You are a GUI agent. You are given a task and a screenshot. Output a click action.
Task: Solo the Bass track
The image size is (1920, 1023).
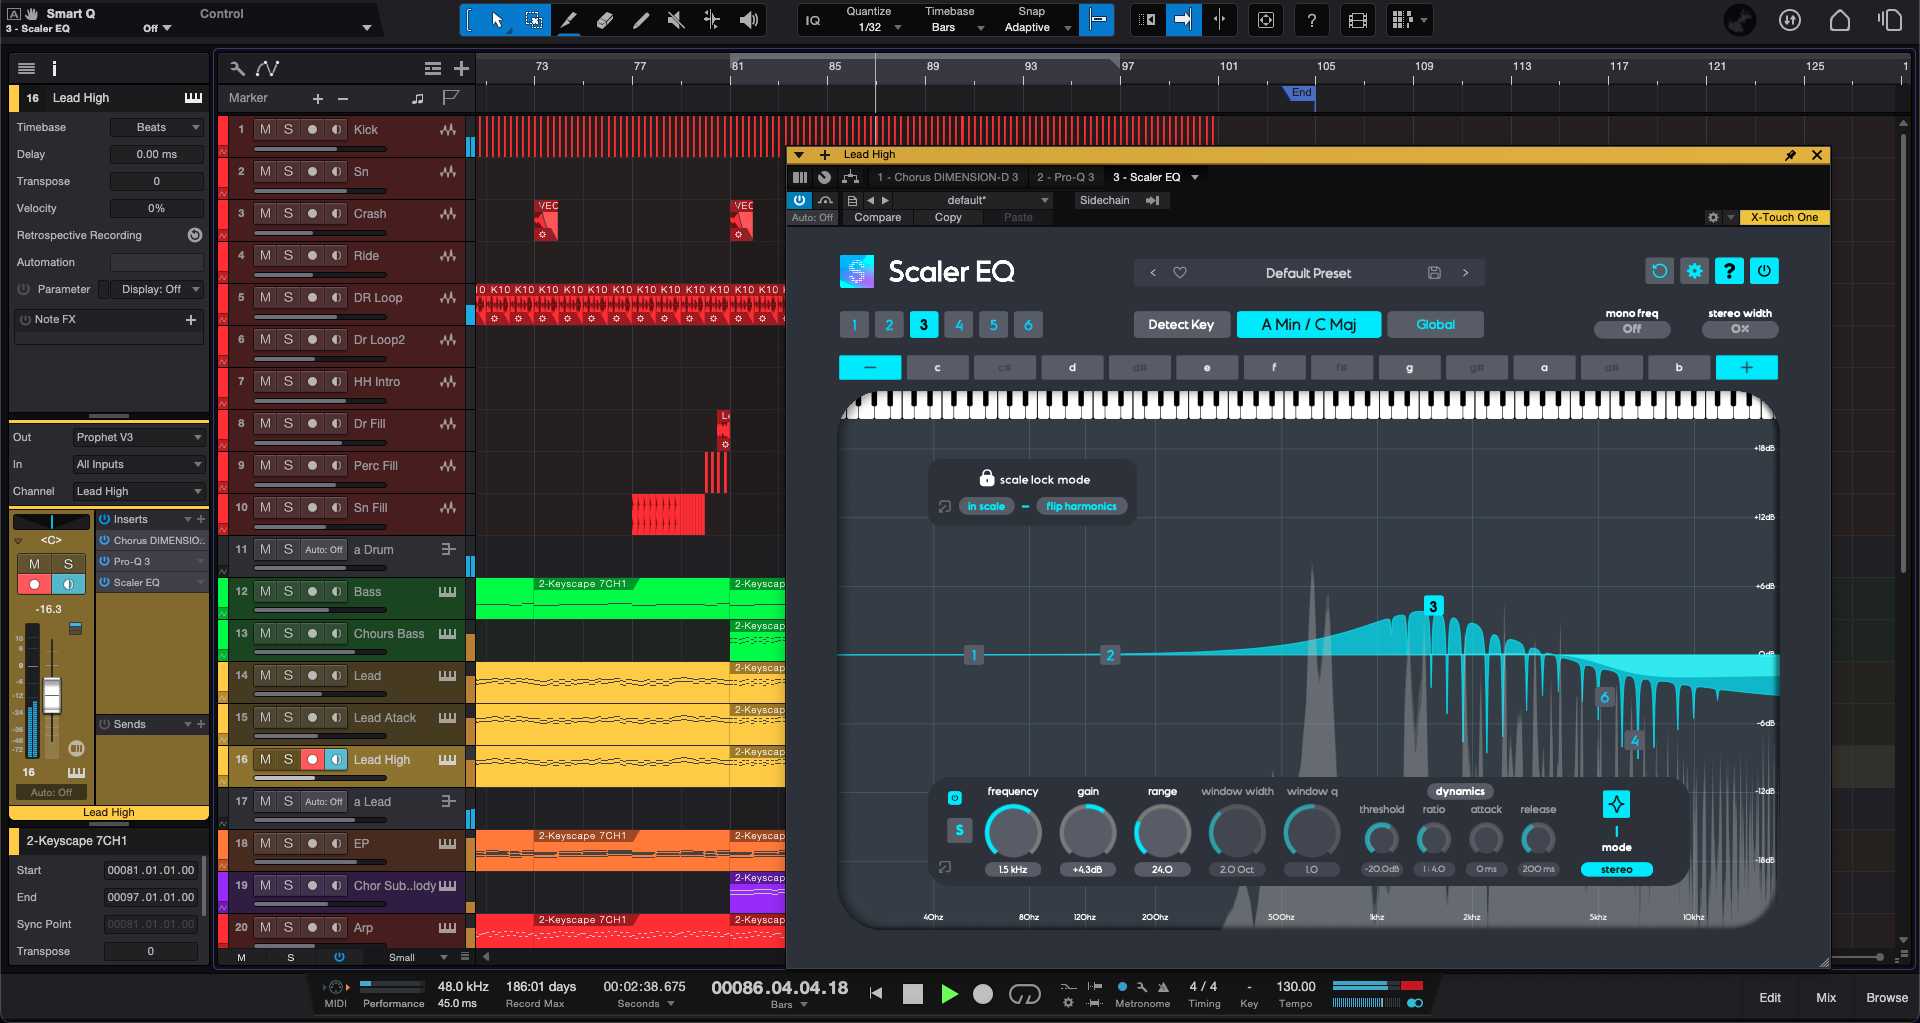click(x=288, y=591)
